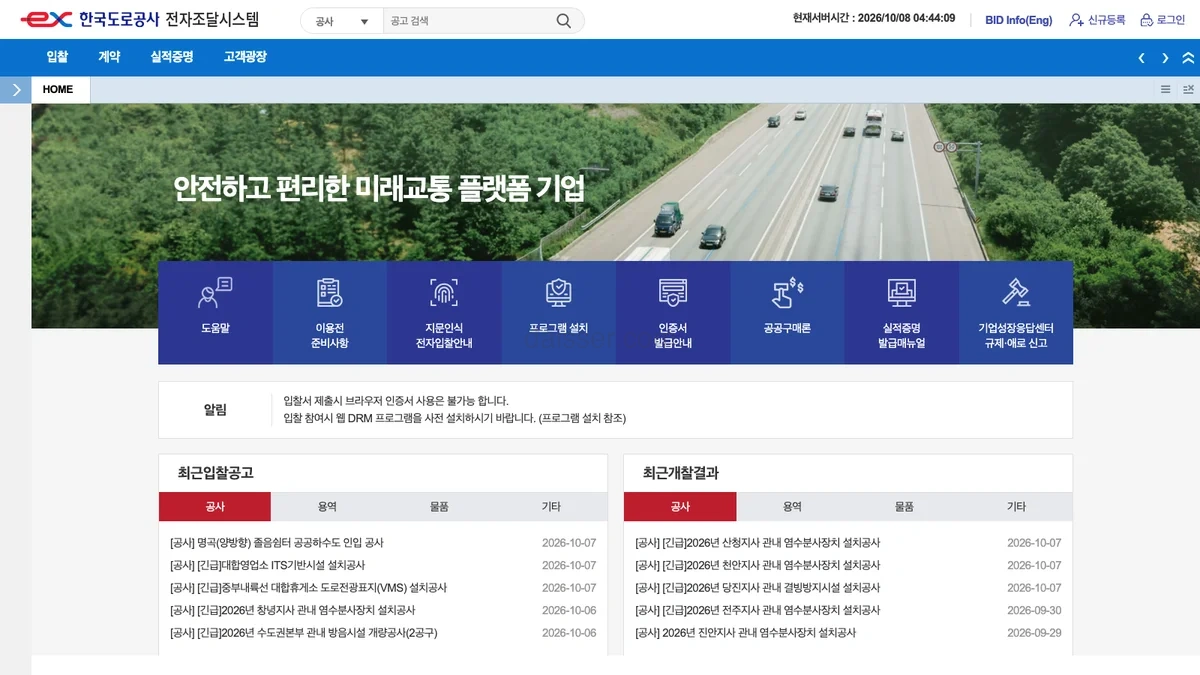Click the 신규등록 user registration icon
Image resolution: width=1200 pixels, height=675 pixels.
pyautogui.click(x=1076, y=20)
